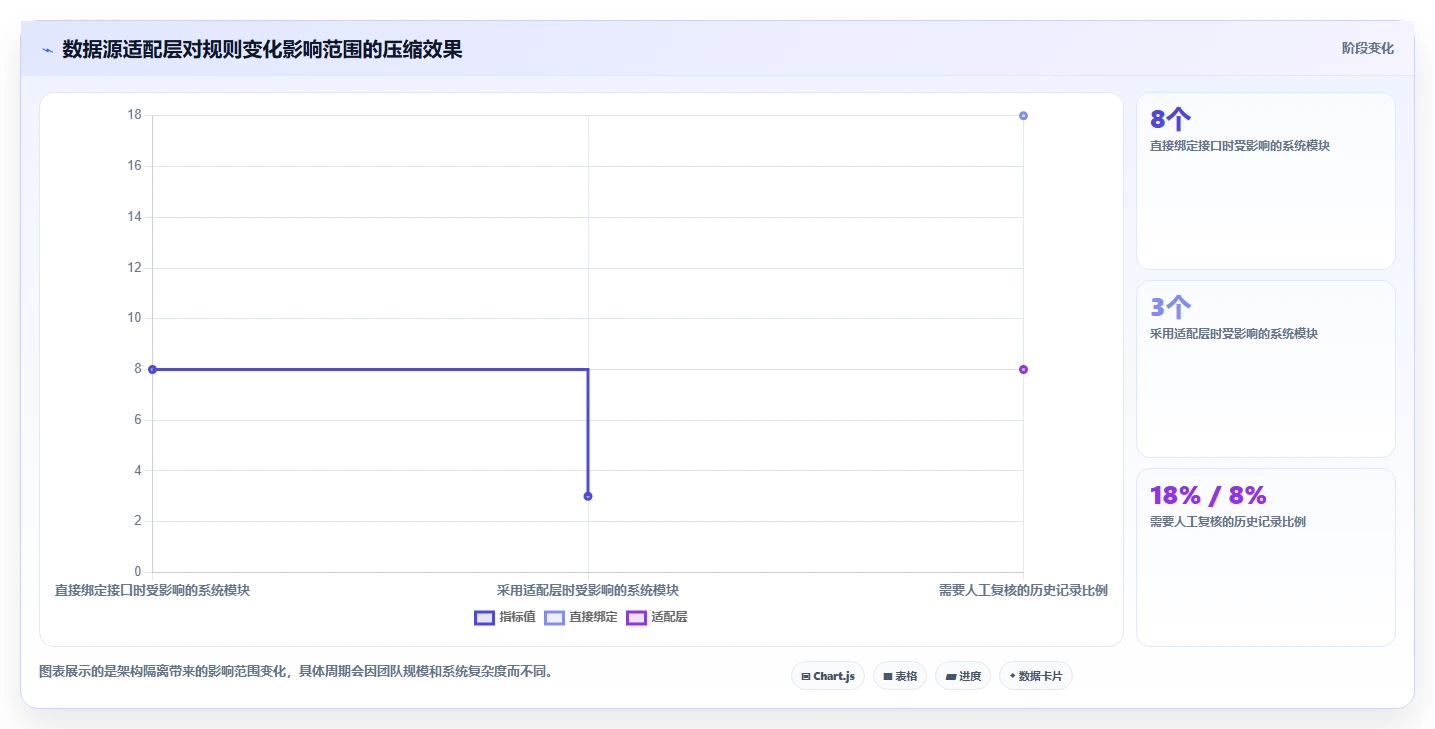Open the 8个 stat card
This screenshot has height=729, width=1435.
coord(1265,181)
